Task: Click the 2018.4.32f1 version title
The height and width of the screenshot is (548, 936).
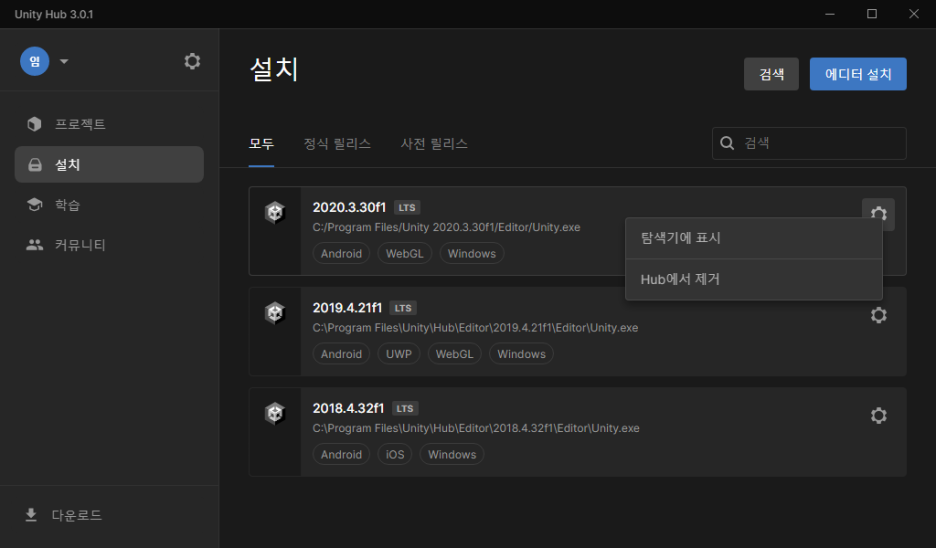Action: (348, 408)
